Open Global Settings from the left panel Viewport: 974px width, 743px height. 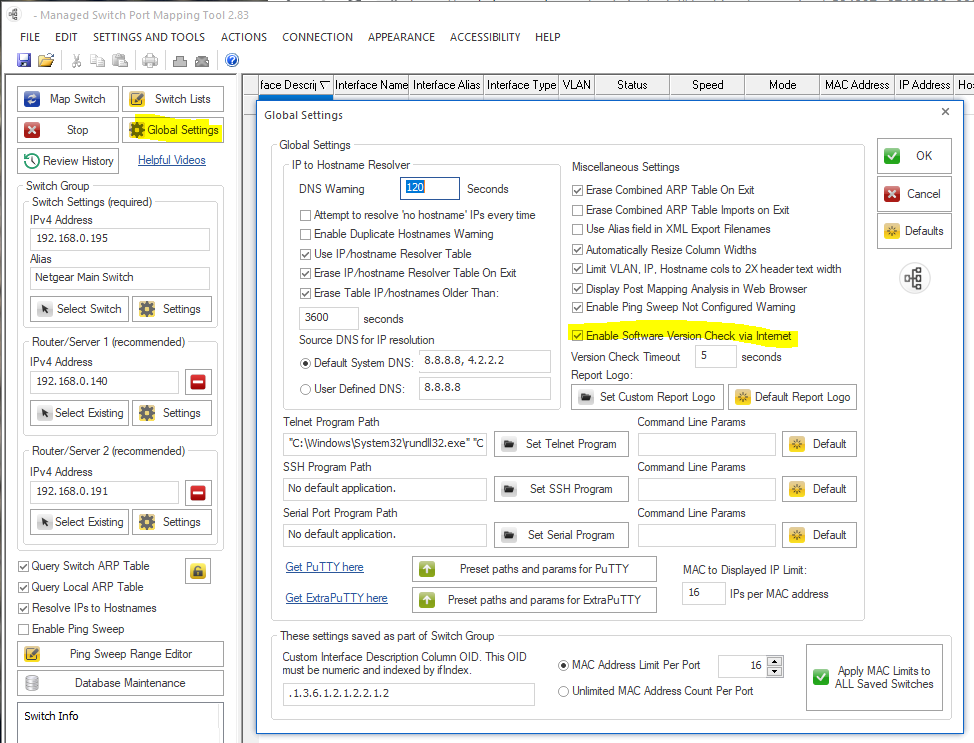[173, 130]
